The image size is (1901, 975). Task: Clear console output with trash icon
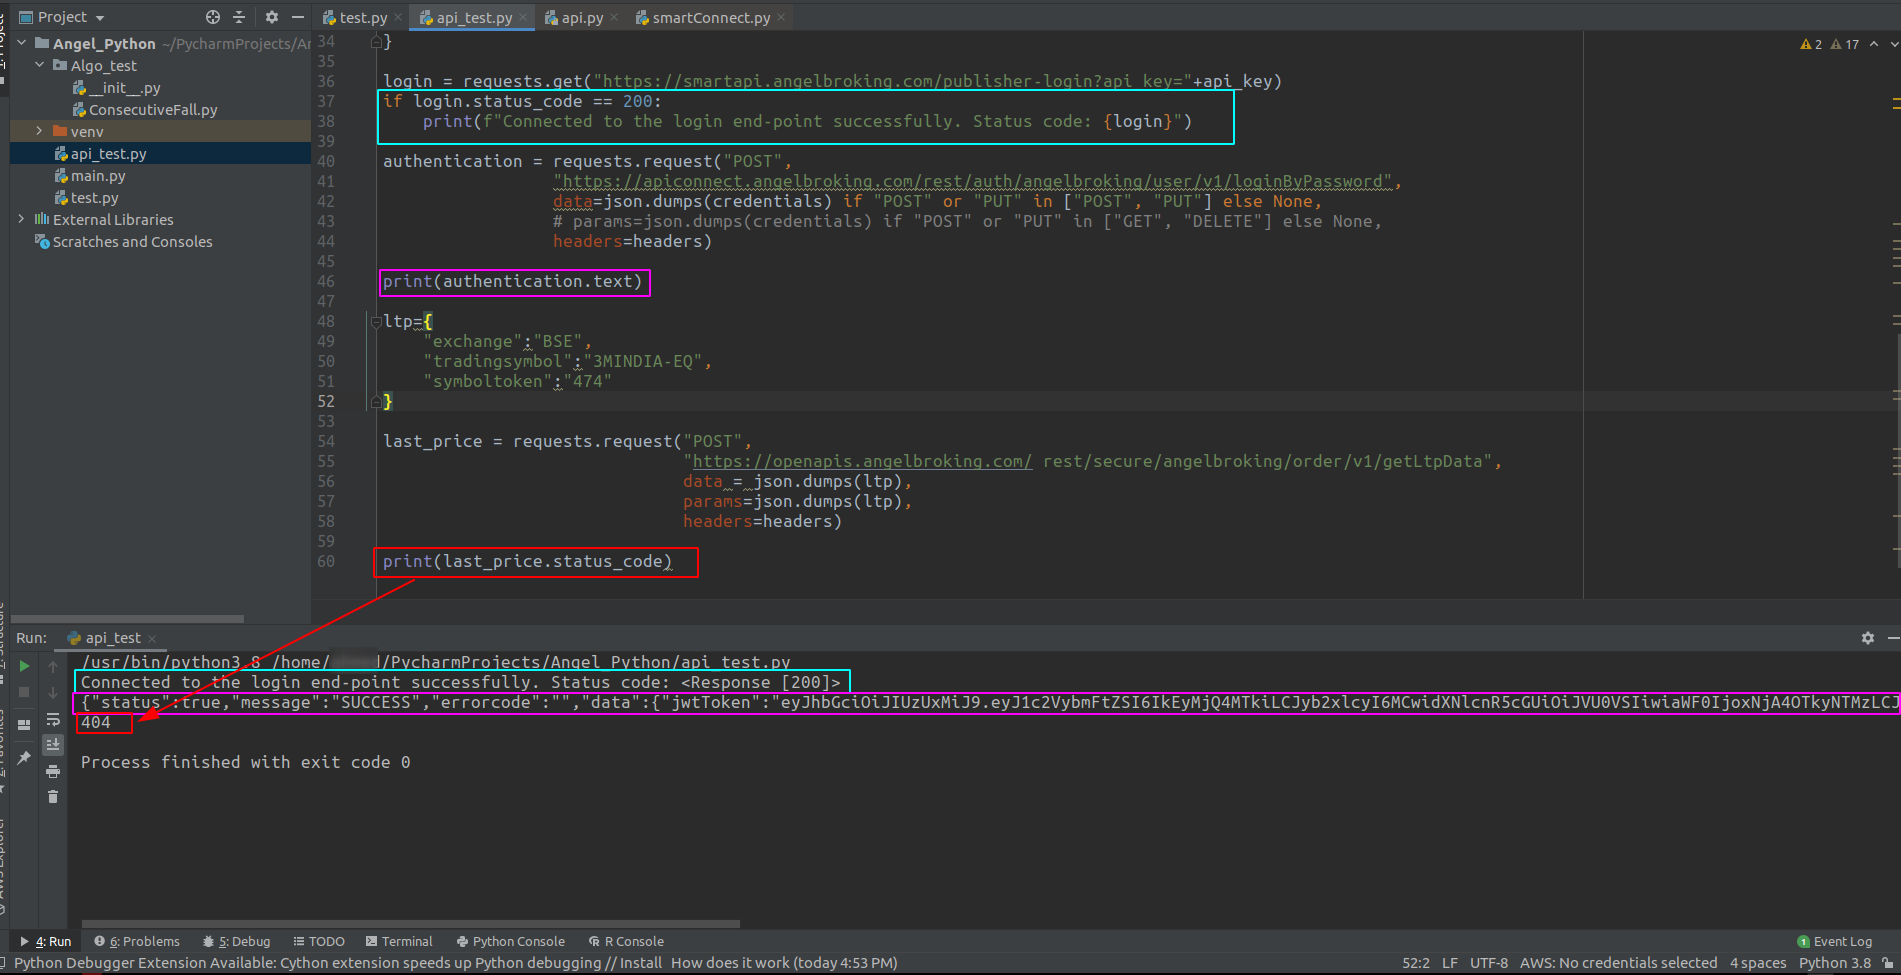[53, 797]
